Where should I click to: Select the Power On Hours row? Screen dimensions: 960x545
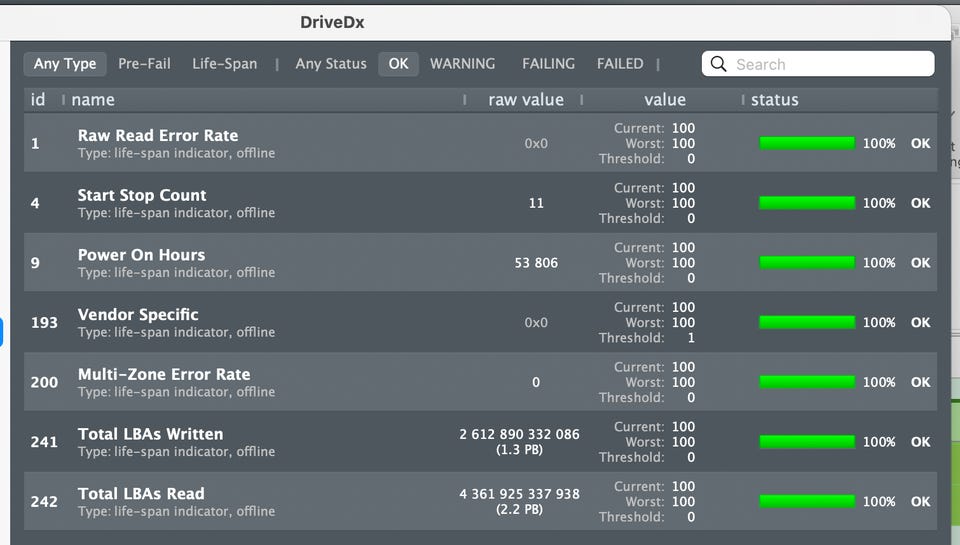tap(481, 263)
